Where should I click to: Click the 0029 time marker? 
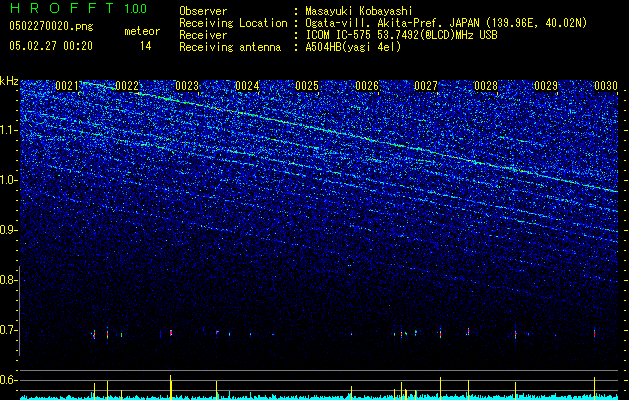pyautogui.click(x=546, y=86)
